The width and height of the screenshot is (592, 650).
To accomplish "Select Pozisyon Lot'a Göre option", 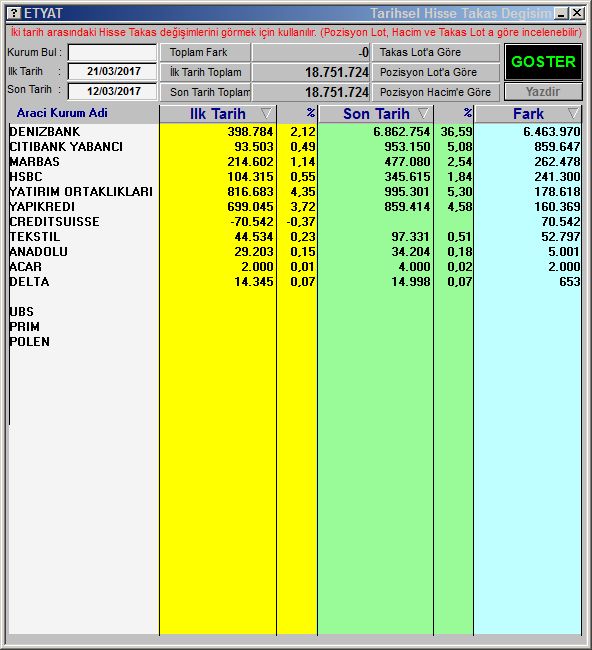I will pyautogui.click(x=436, y=72).
